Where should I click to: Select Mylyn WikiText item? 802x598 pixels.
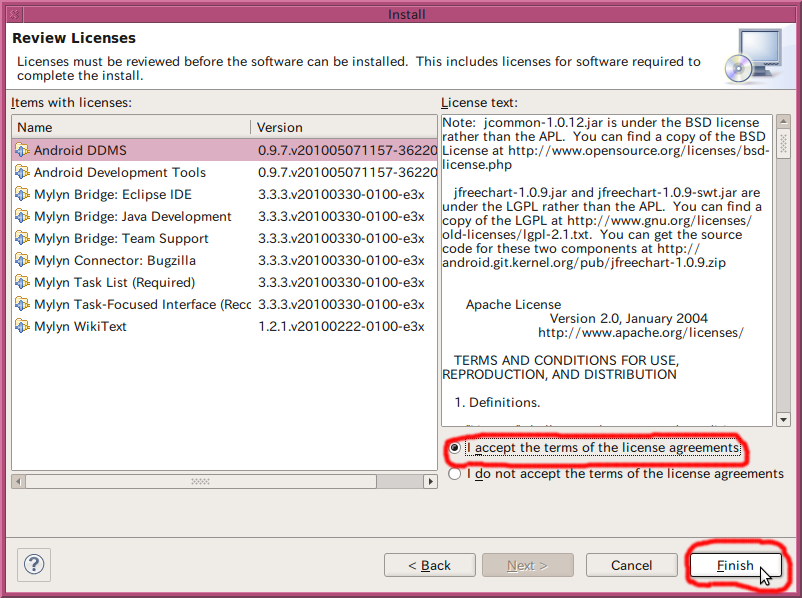pos(80,326)
